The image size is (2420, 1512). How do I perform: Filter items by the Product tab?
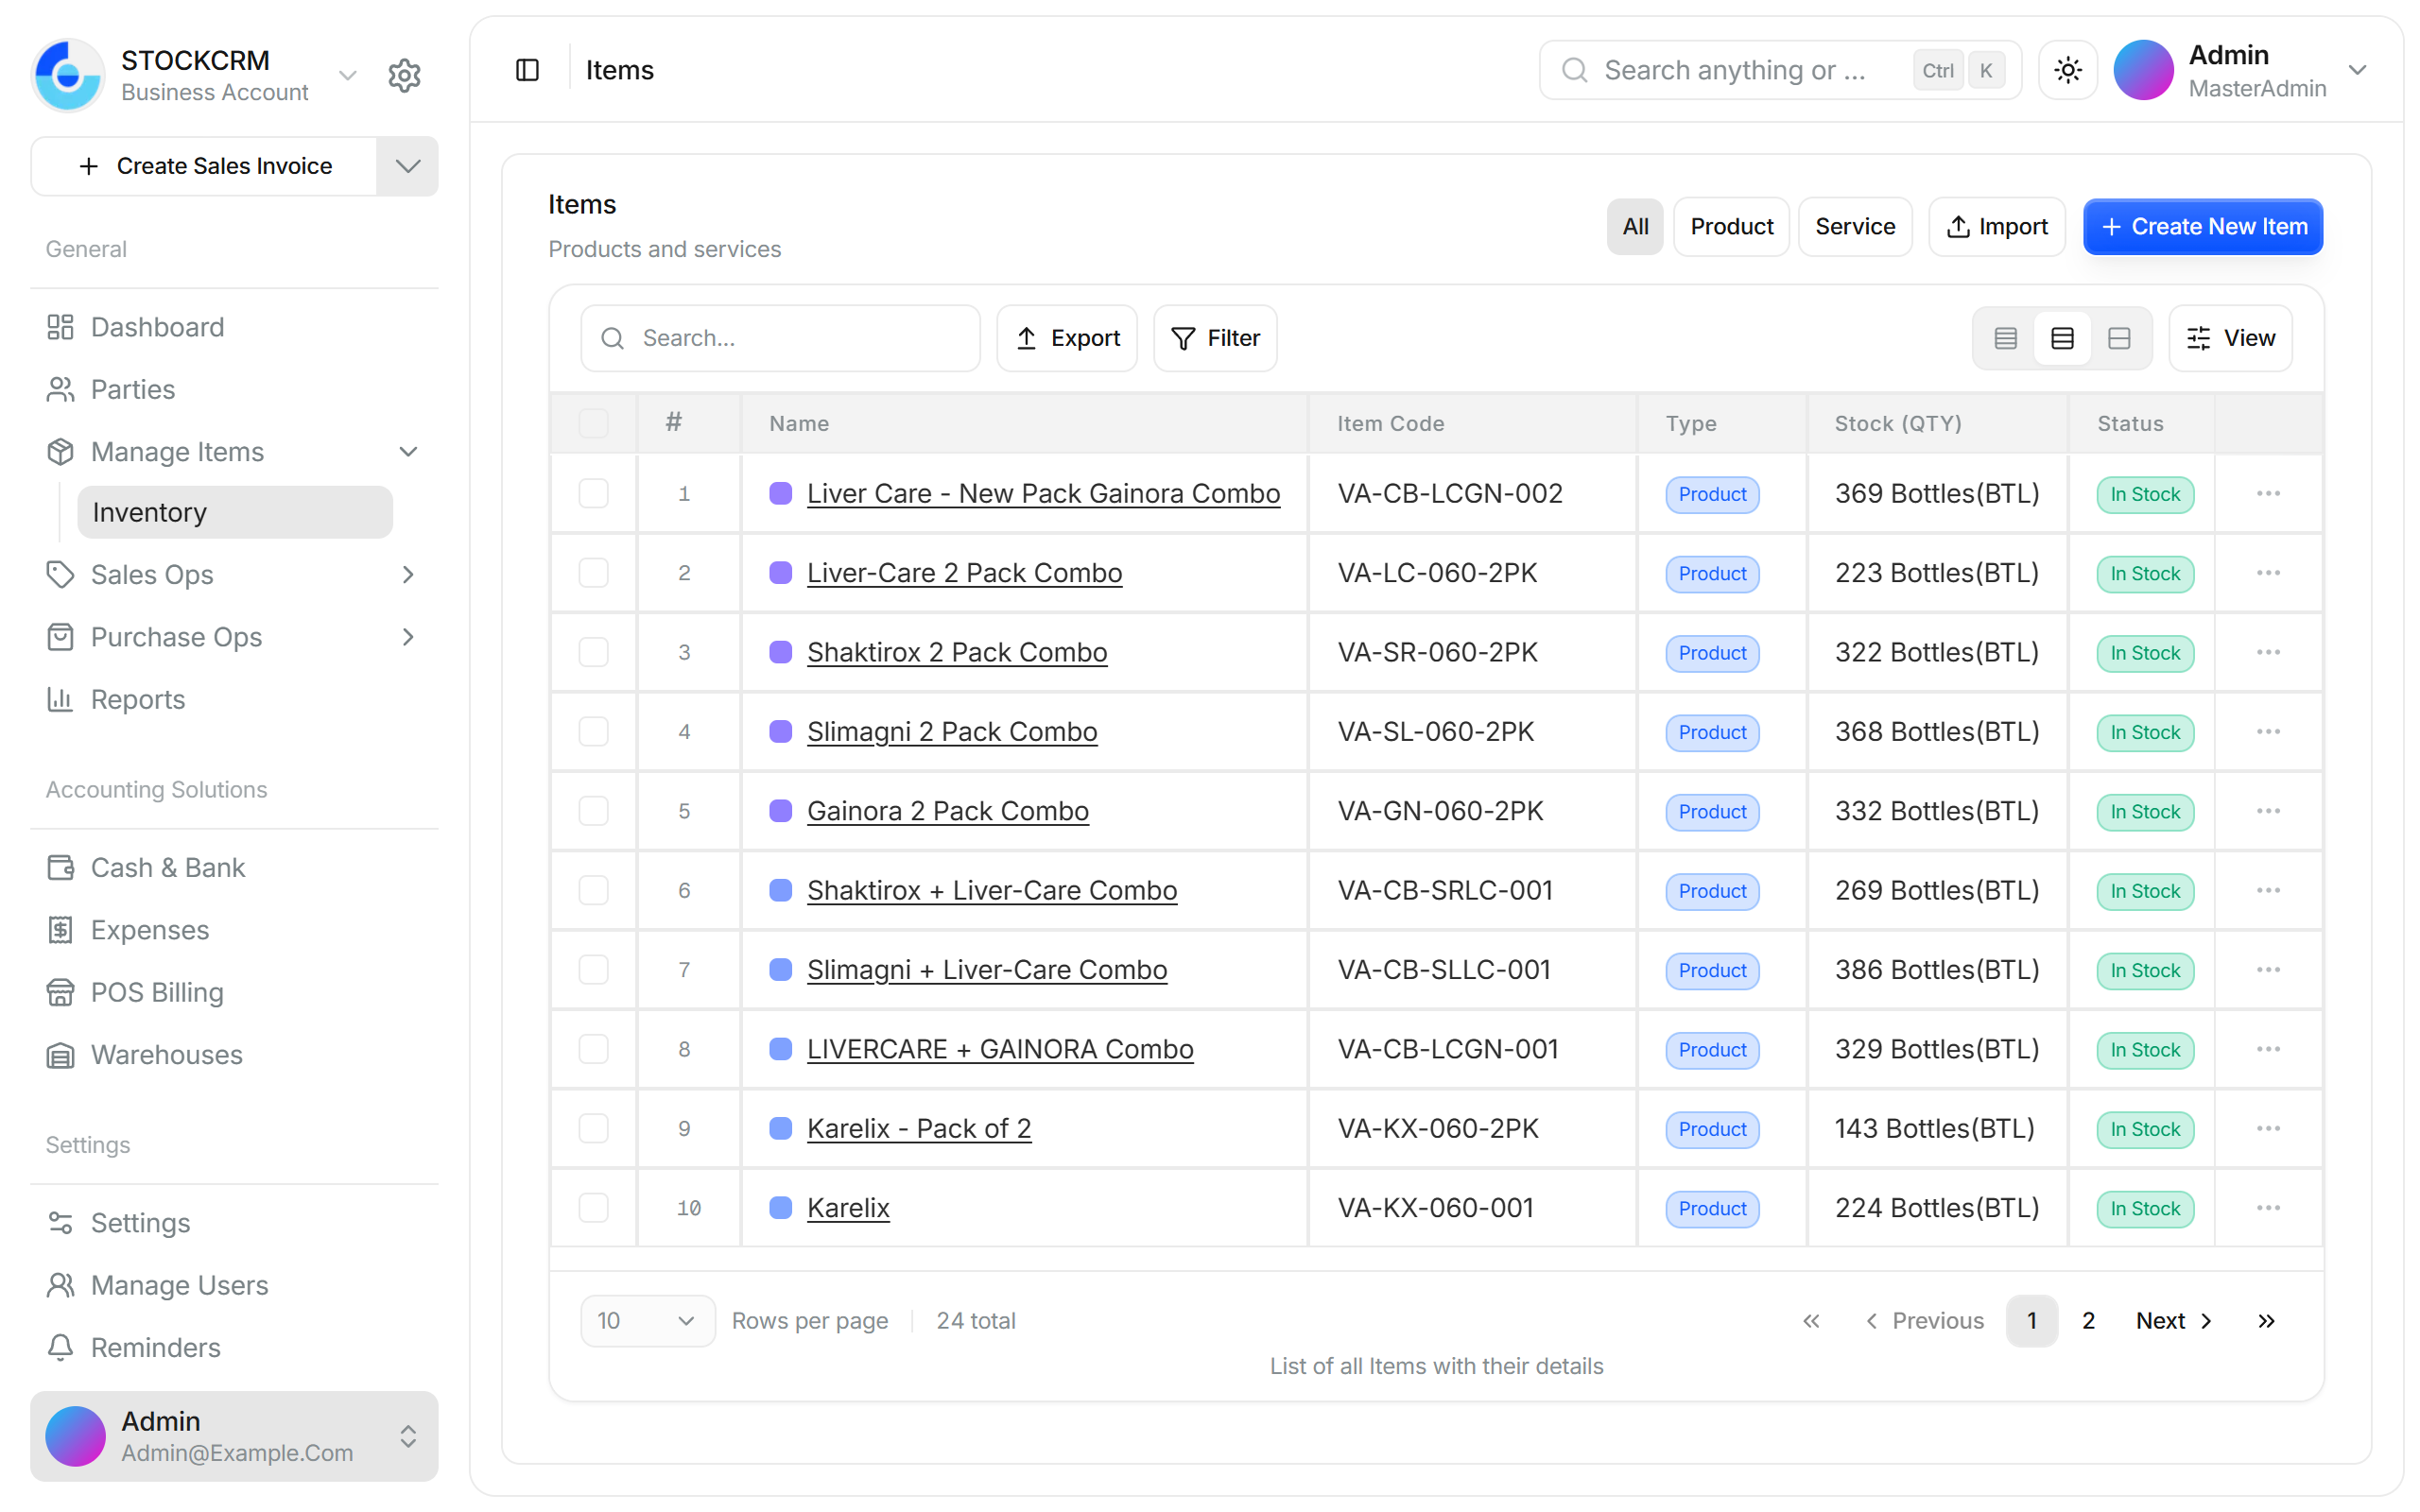1731,227
